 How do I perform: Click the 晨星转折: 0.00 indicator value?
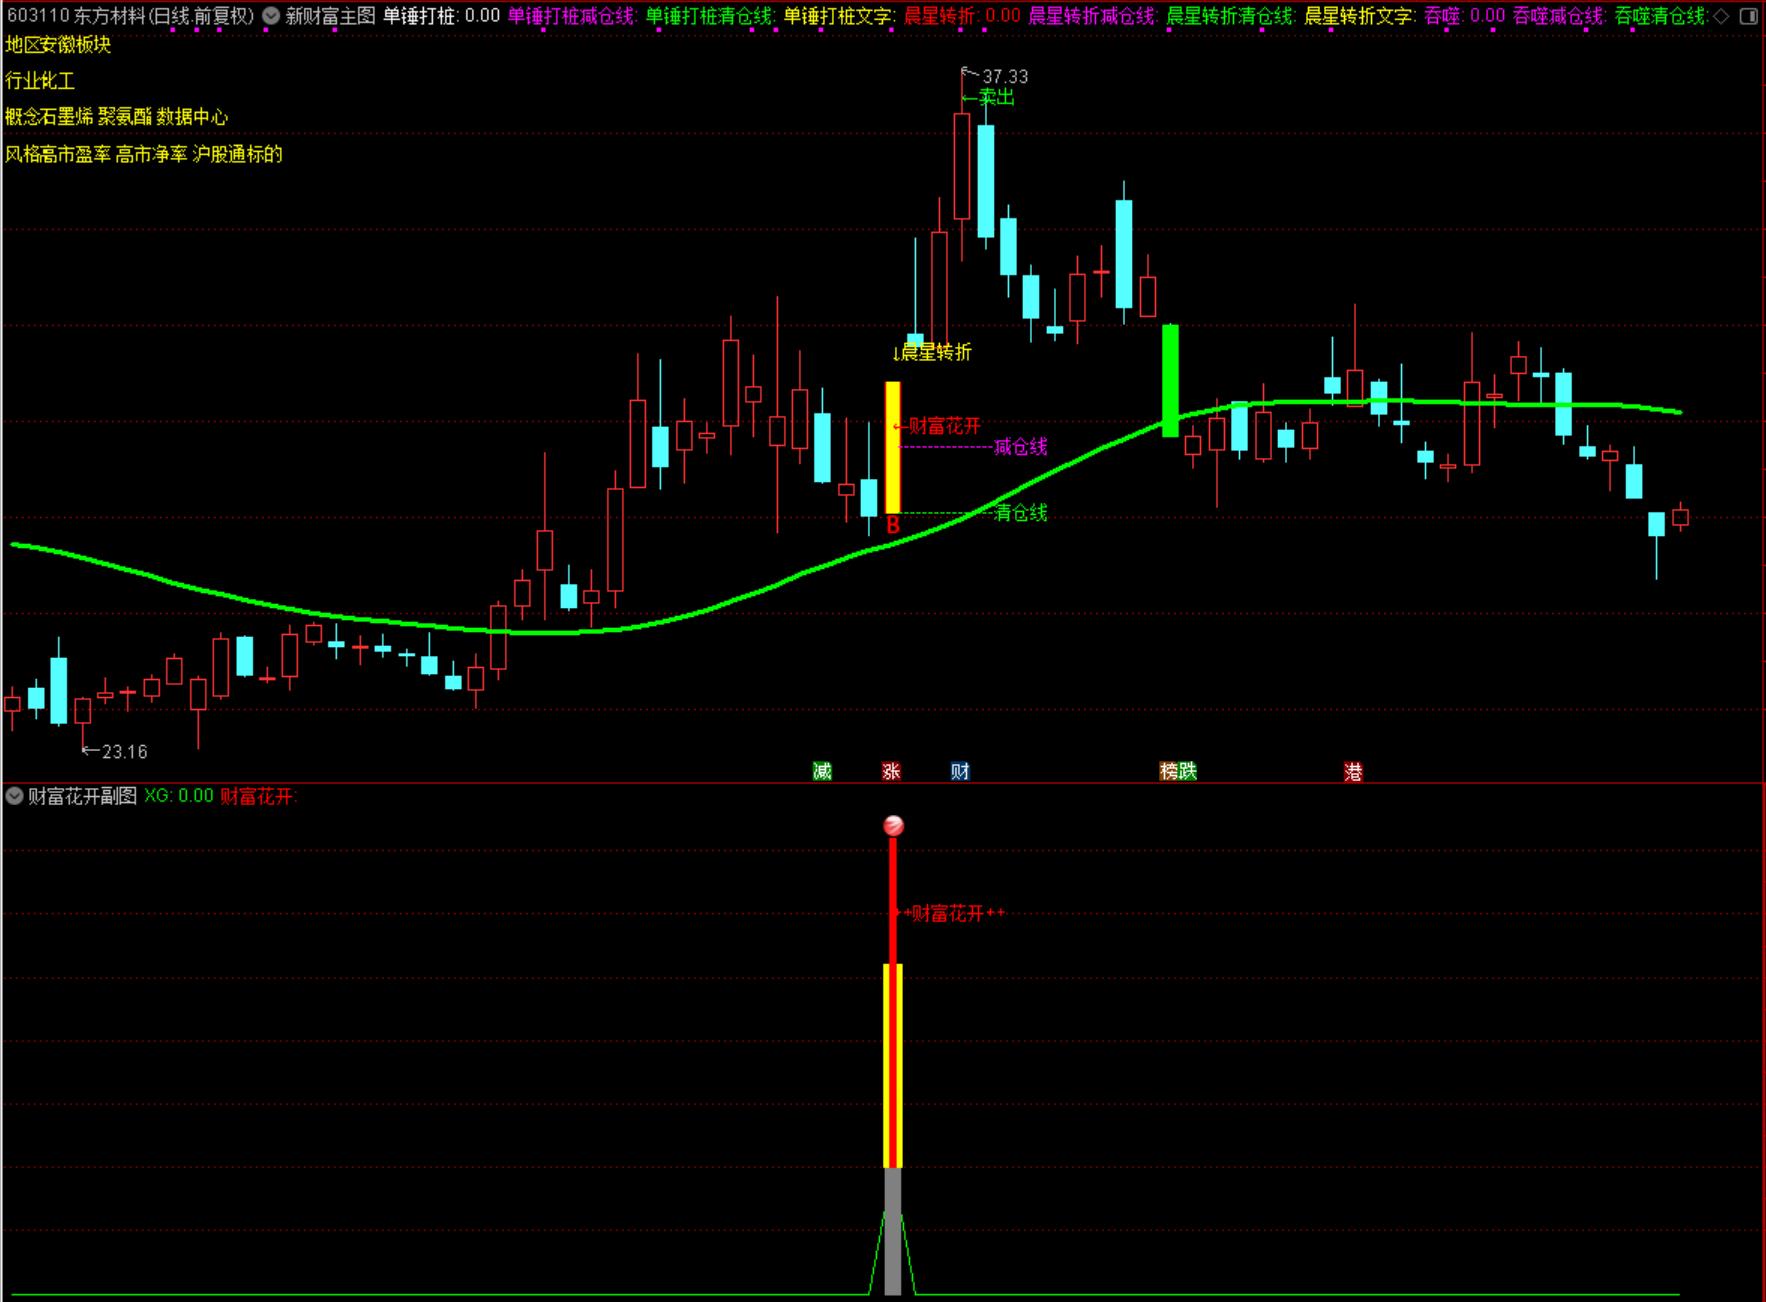pos(962,16)
